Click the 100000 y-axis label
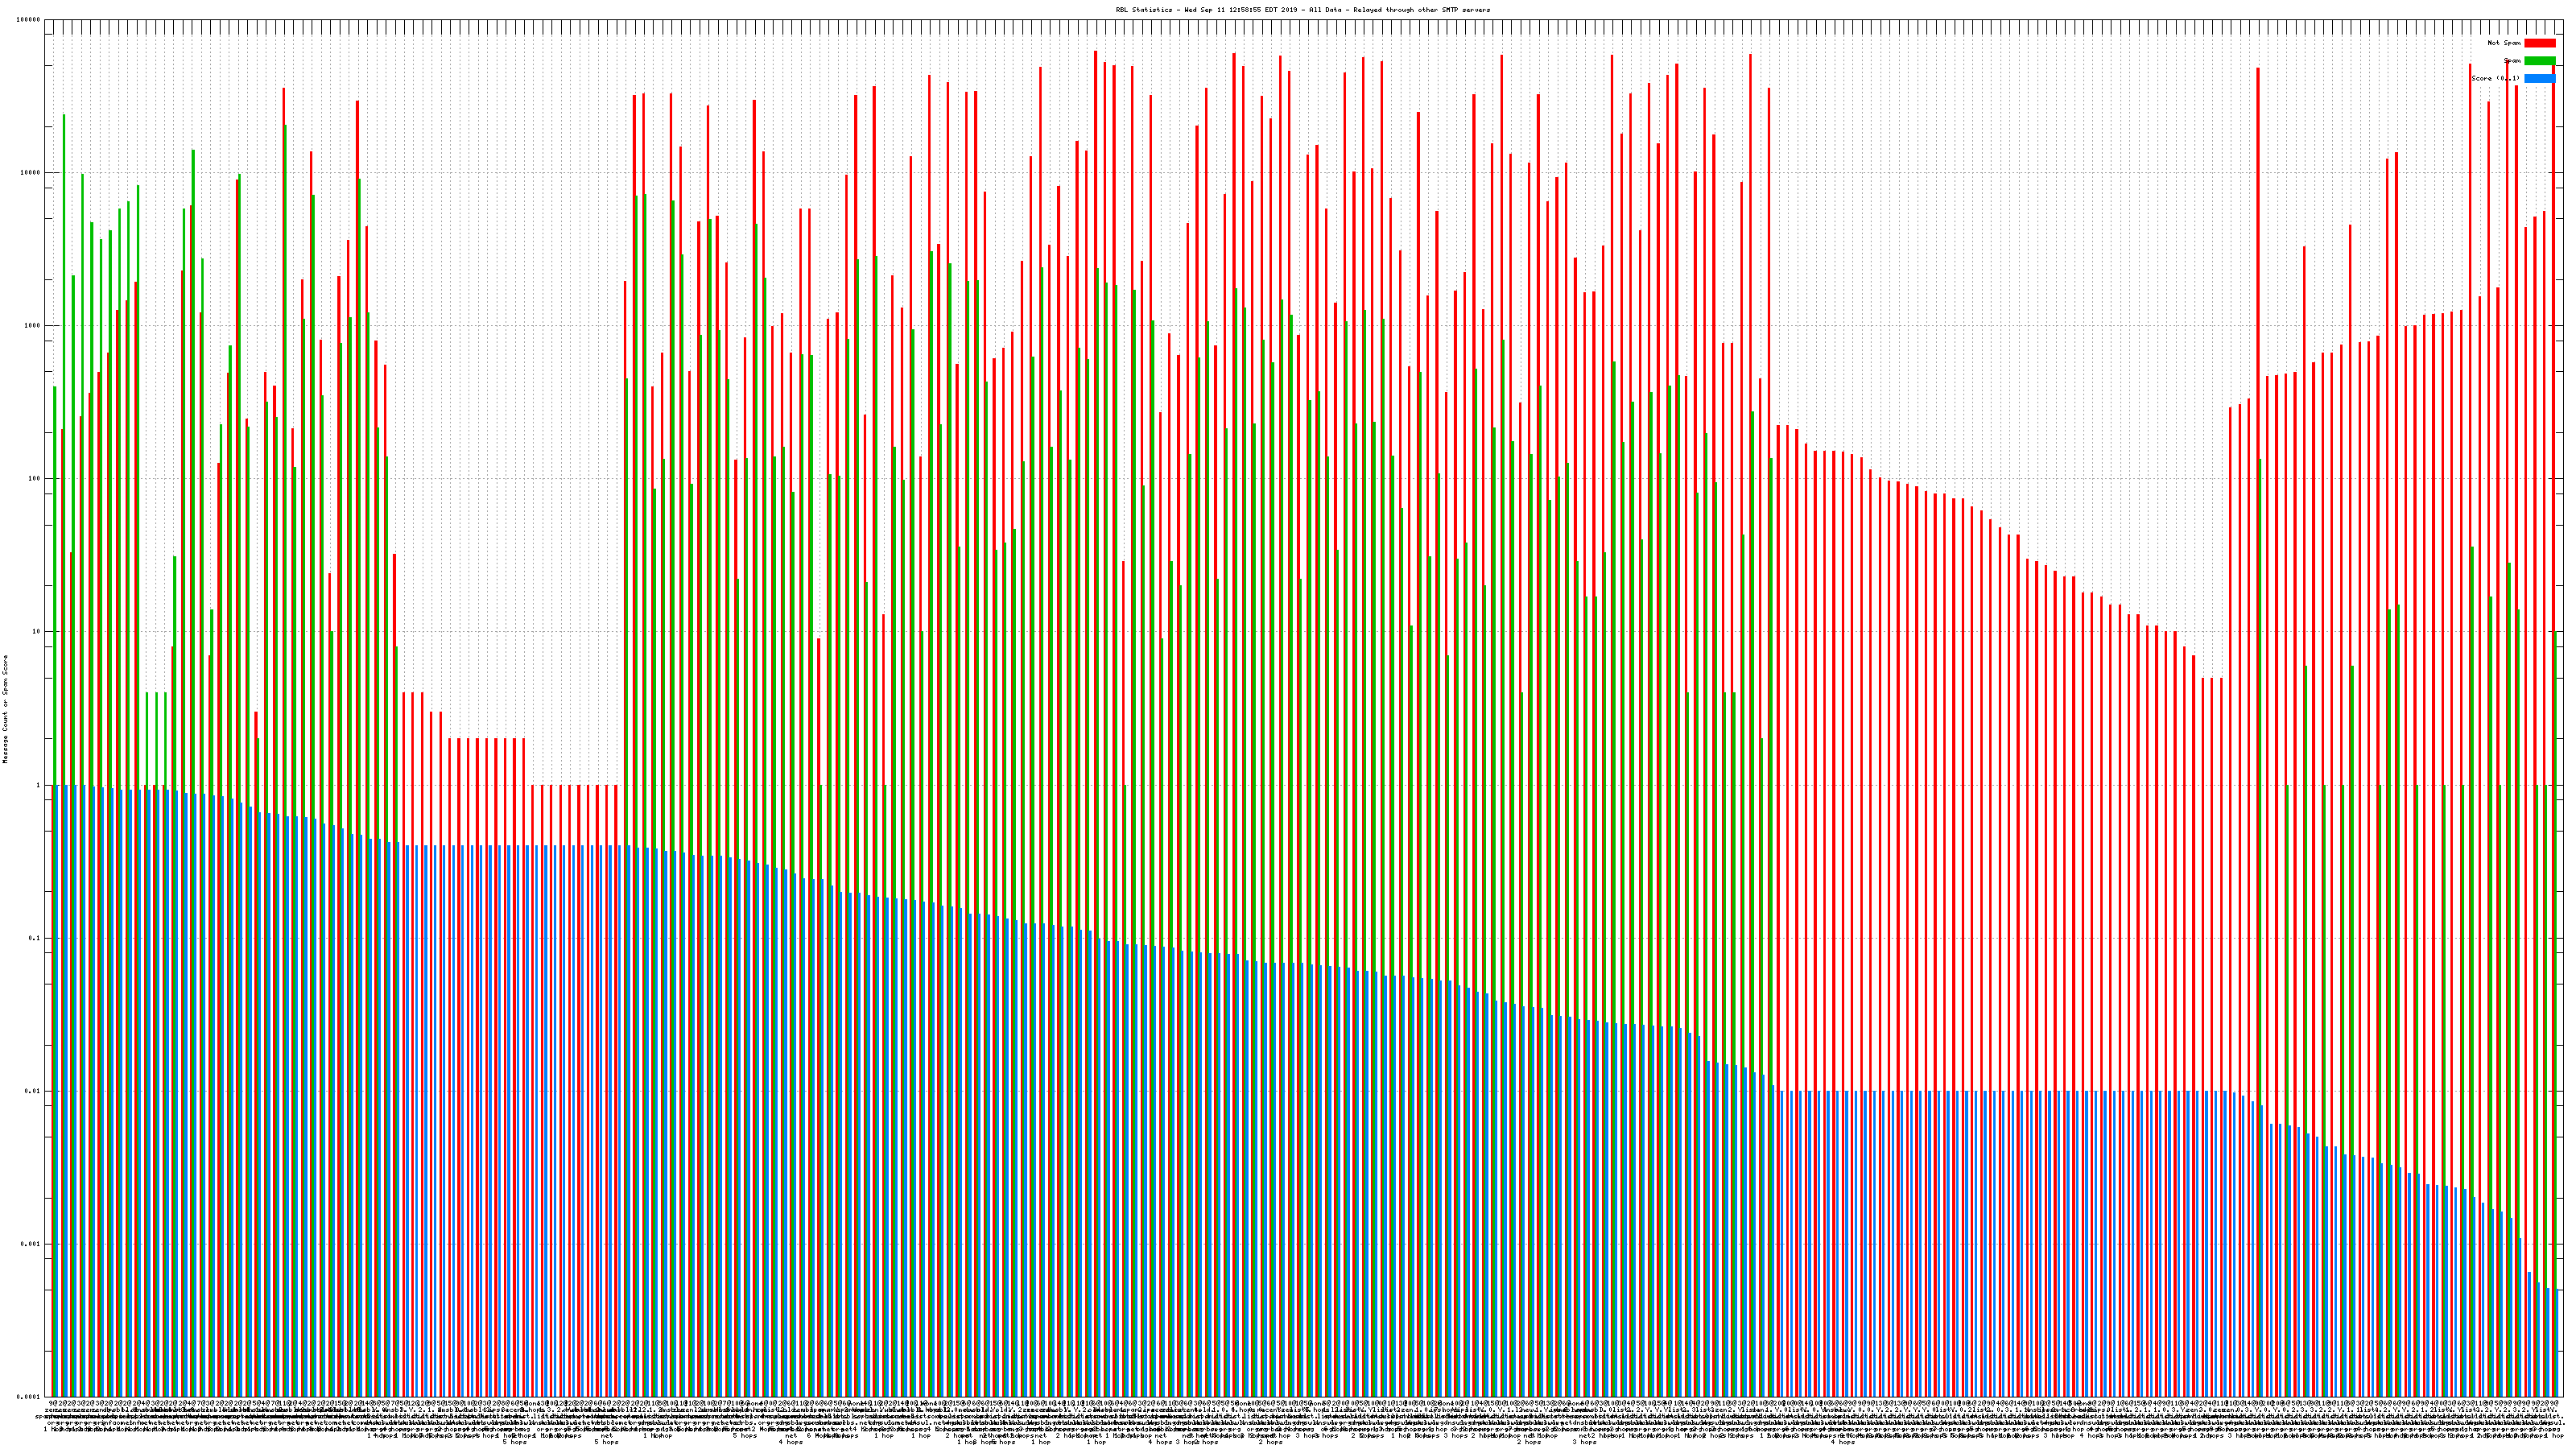Viewport: 2576px width, 1449px height. (30, 20)
